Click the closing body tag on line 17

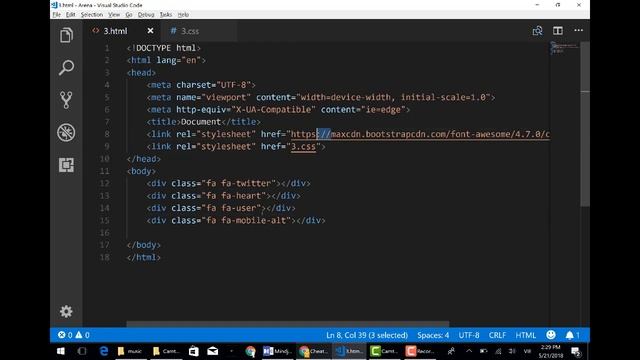click(x=144, y=245)
